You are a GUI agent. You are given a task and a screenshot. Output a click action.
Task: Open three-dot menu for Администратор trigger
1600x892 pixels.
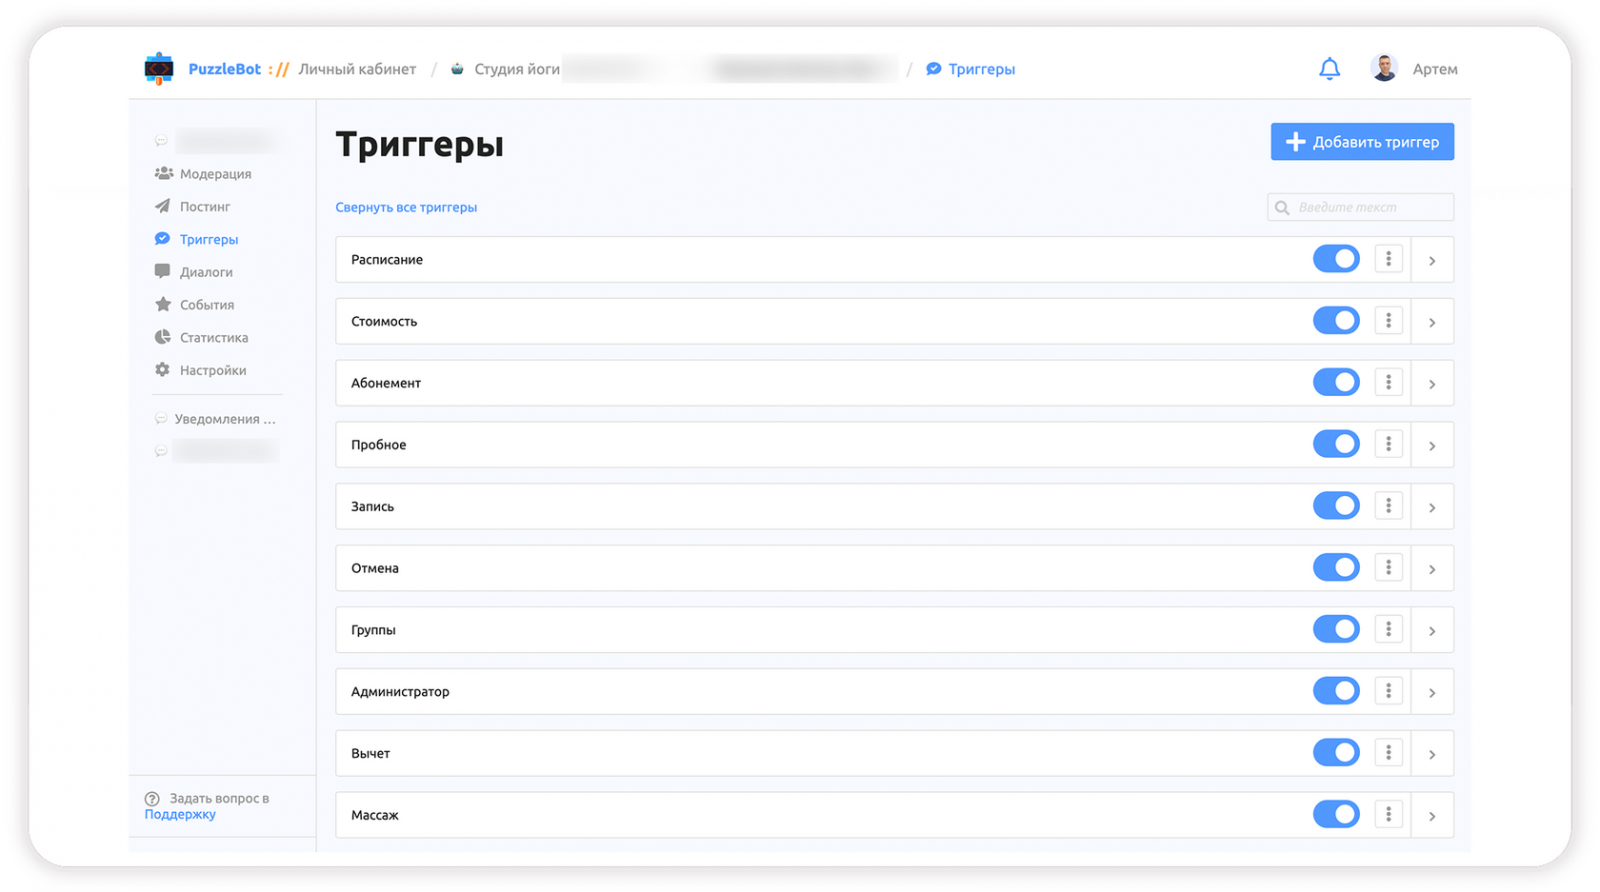tap(1388, 691)
